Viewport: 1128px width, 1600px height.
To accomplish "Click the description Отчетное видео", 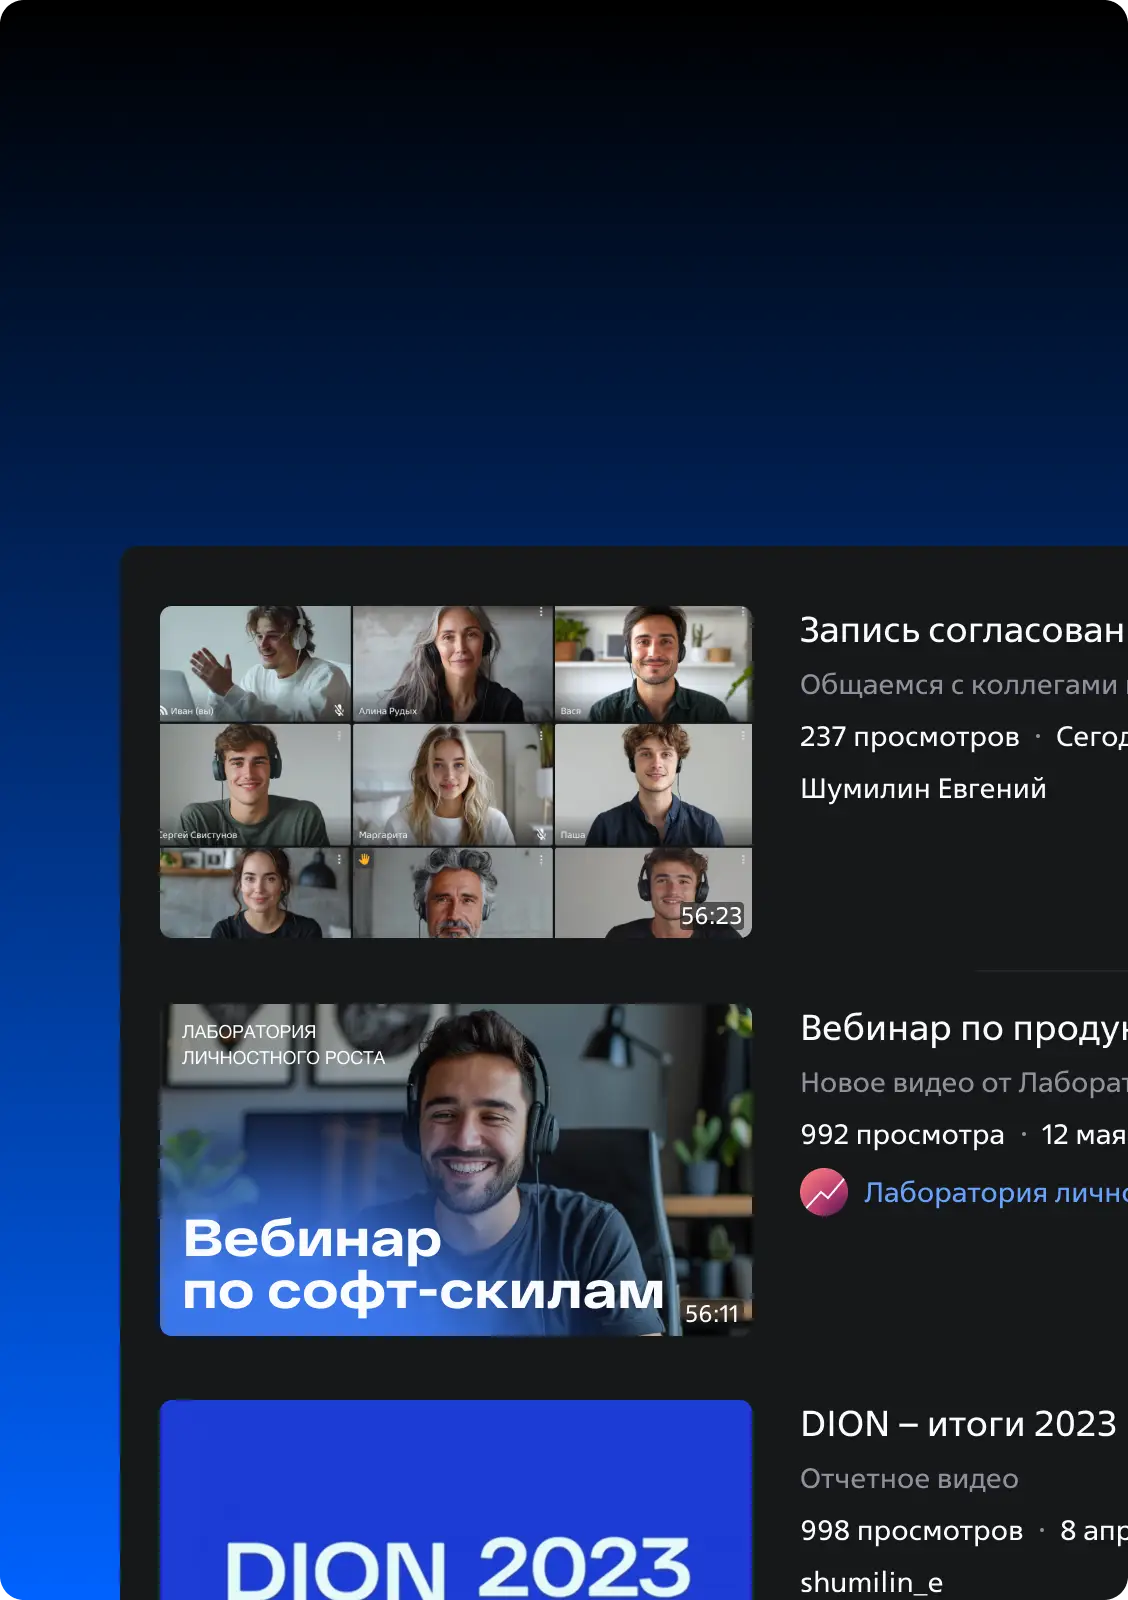I will [x=909, y=1479].
